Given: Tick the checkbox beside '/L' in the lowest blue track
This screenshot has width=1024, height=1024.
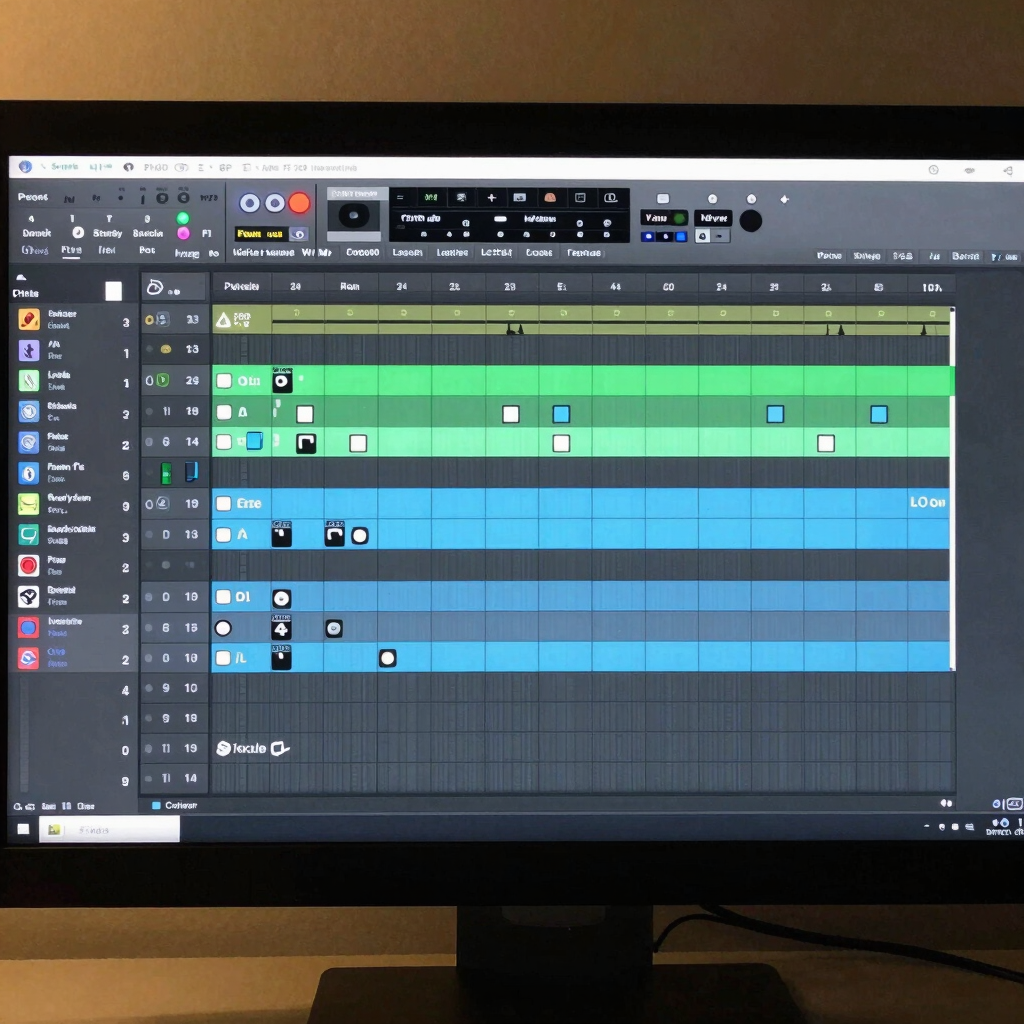Looking at the screenshot, I should (223, 658).
